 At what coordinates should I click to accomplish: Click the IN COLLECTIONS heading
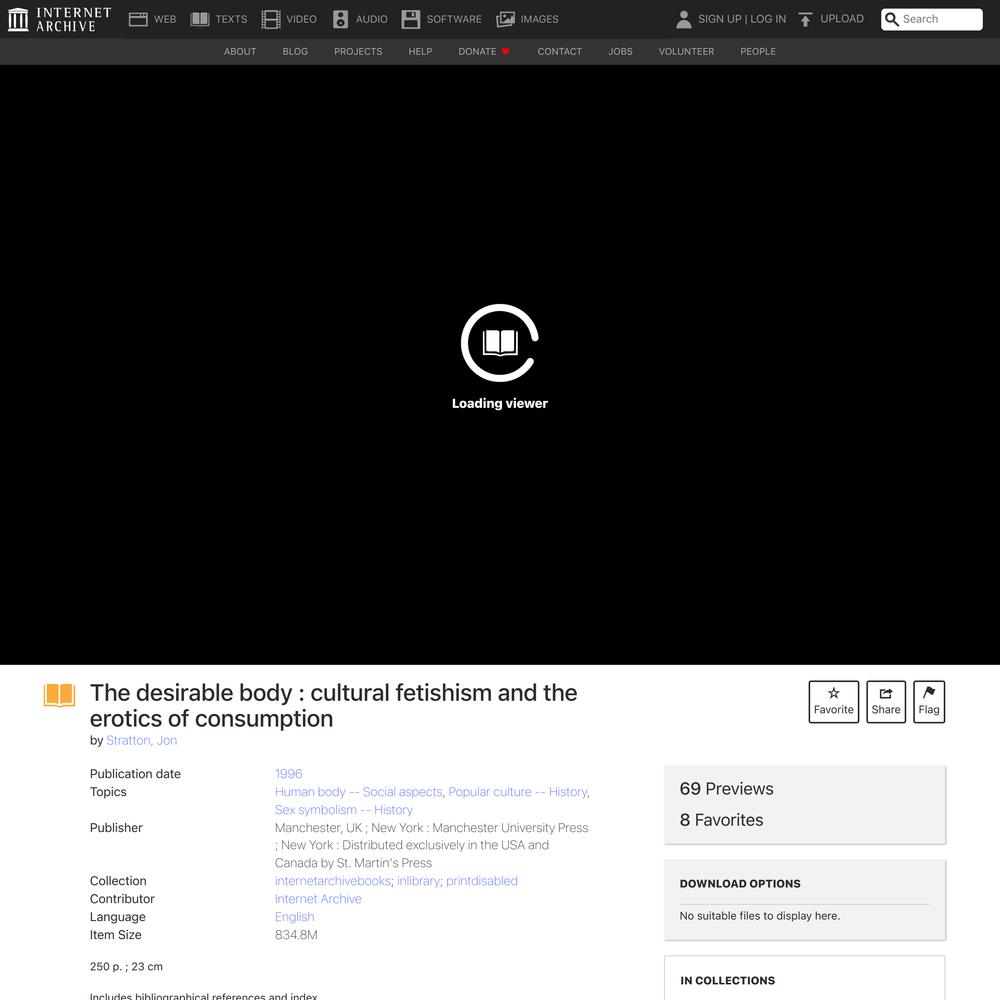click(728, 980)
